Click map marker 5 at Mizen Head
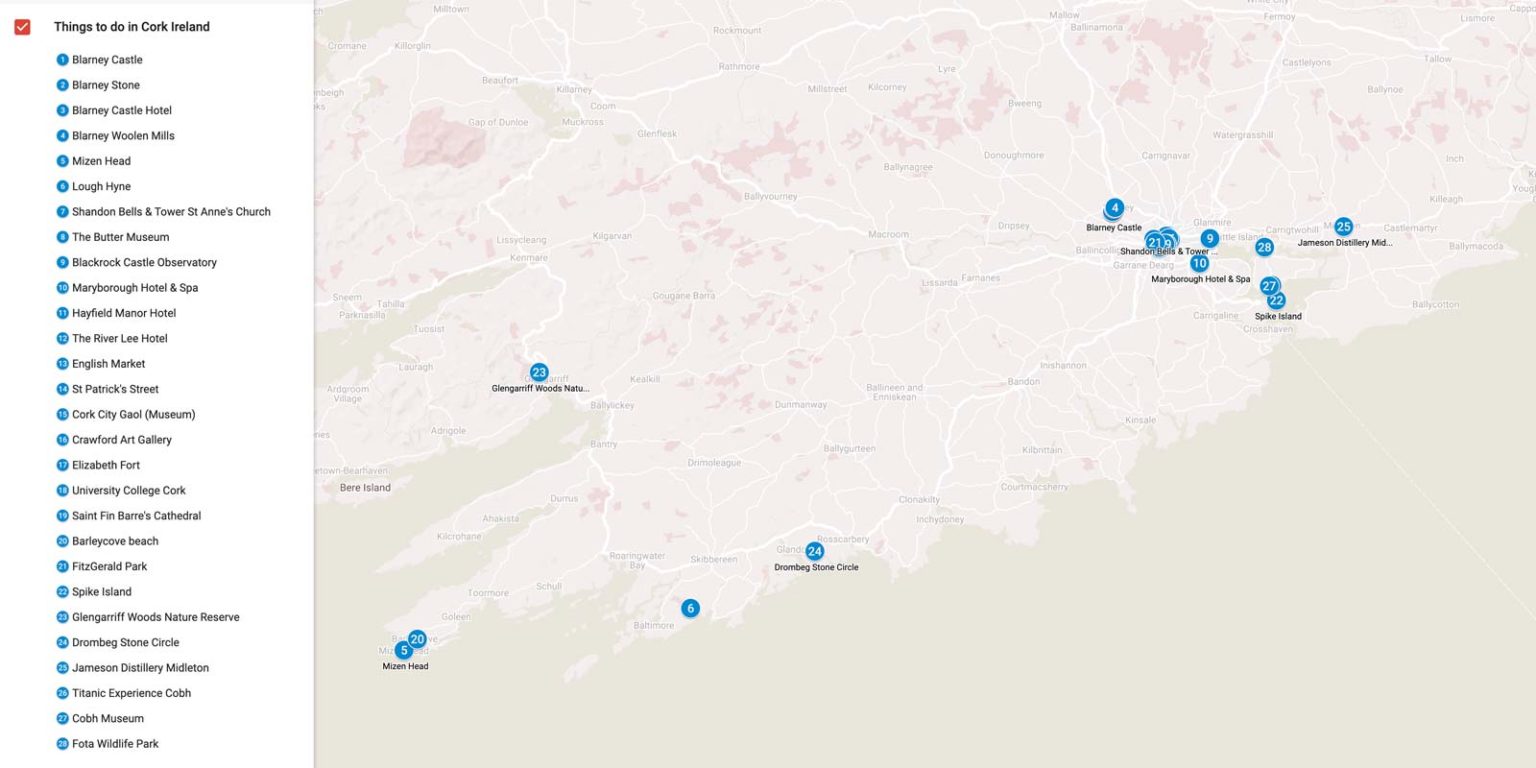Viewport: 1536px width, 768px height. pos(404,650)
